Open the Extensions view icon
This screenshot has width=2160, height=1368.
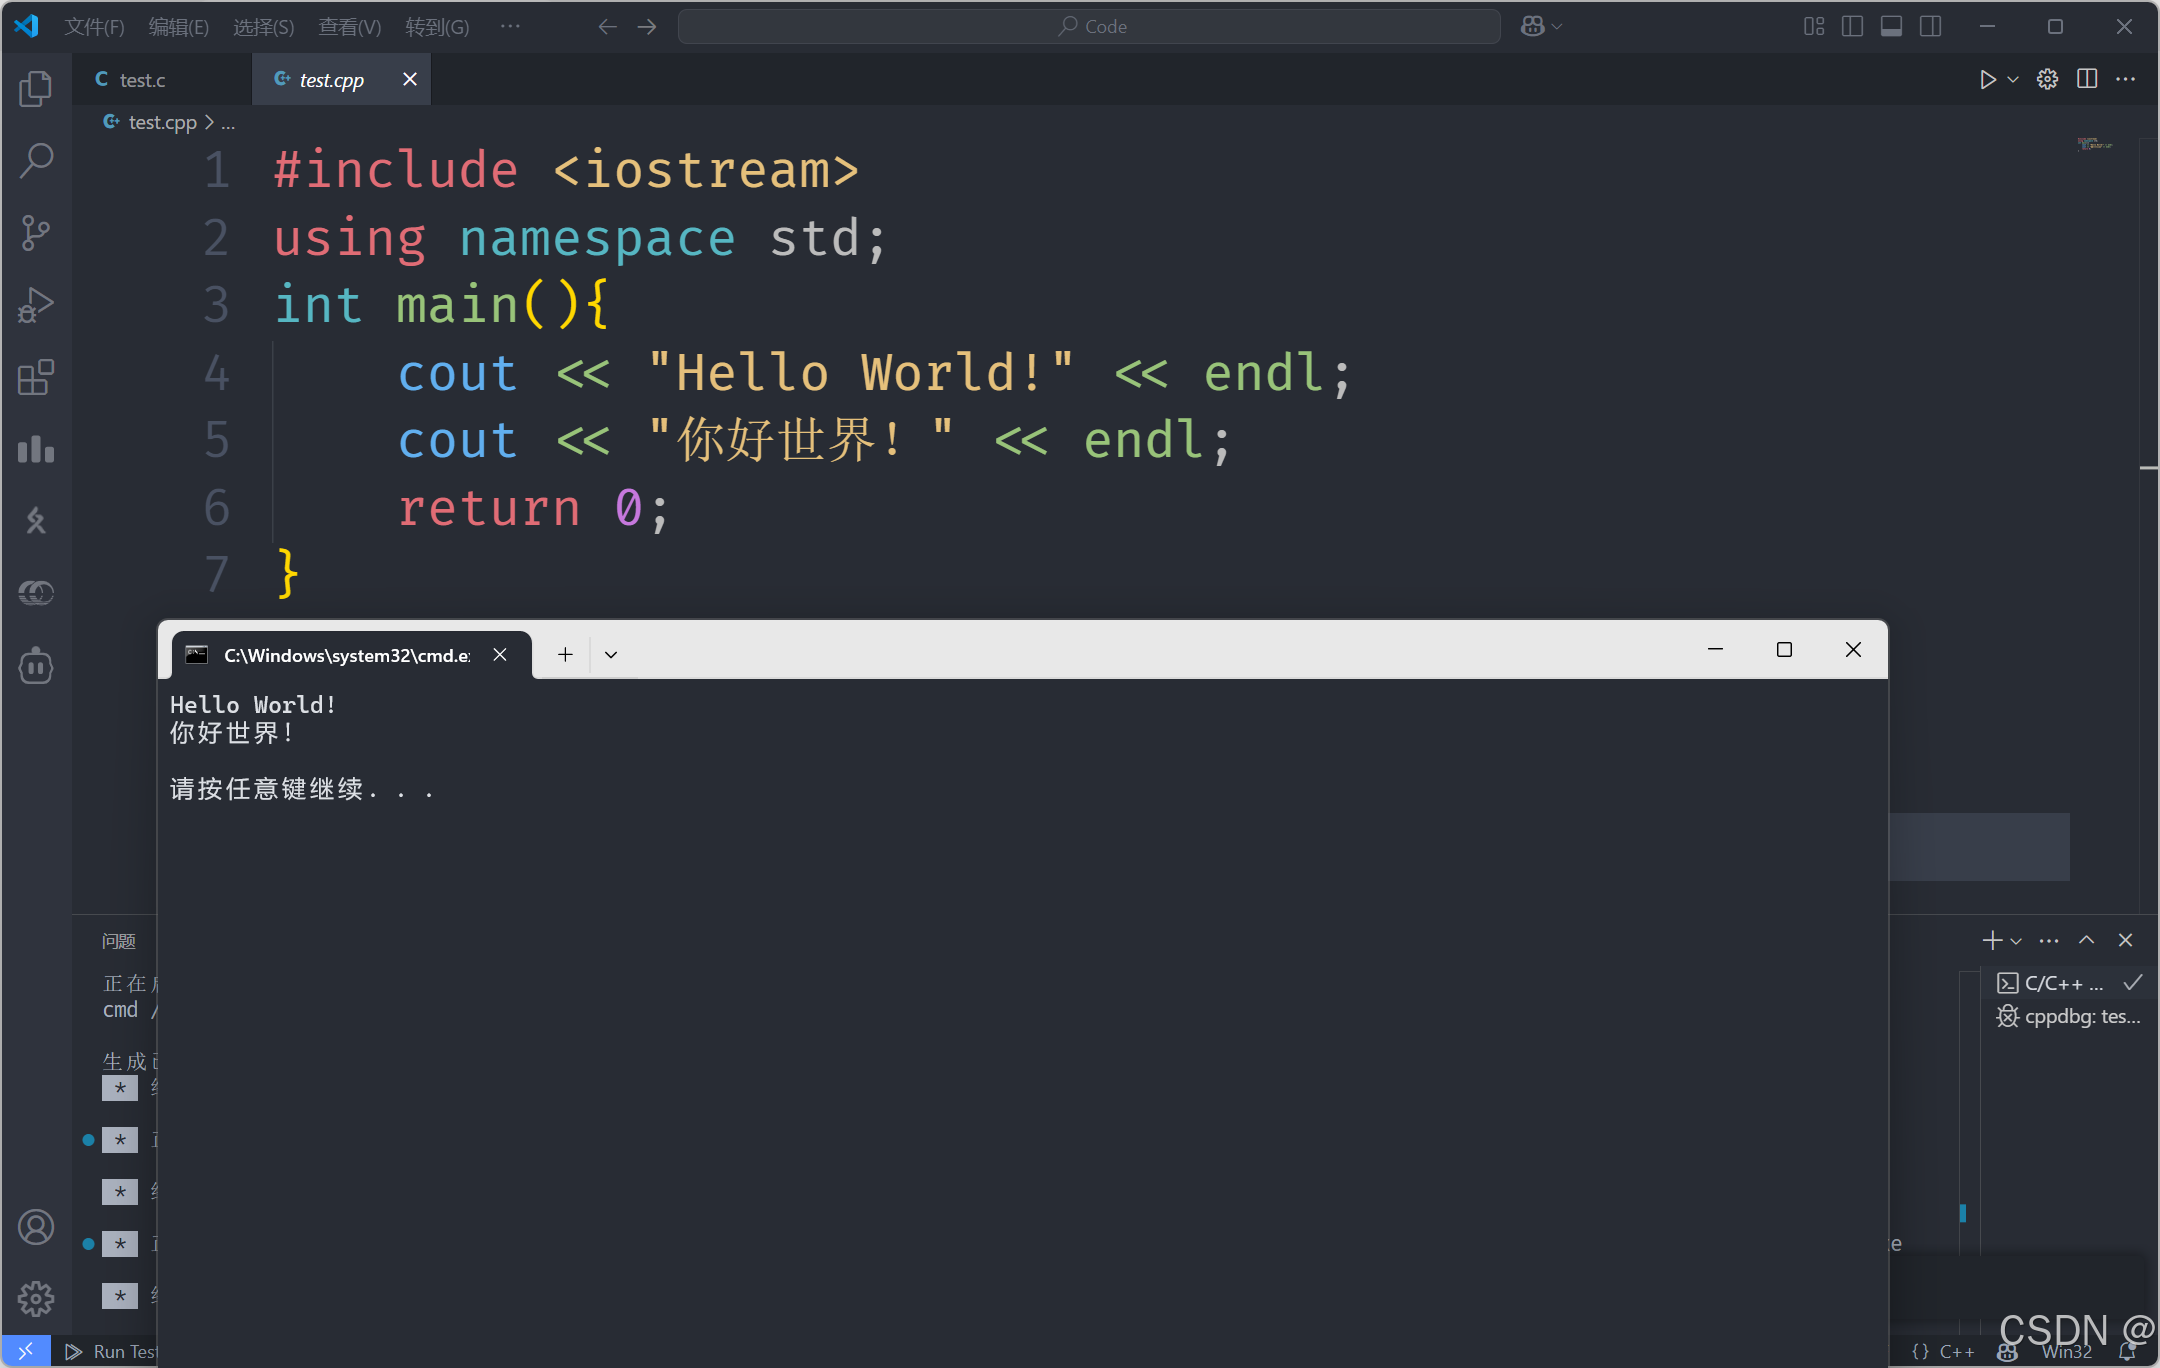coord(36,377)
